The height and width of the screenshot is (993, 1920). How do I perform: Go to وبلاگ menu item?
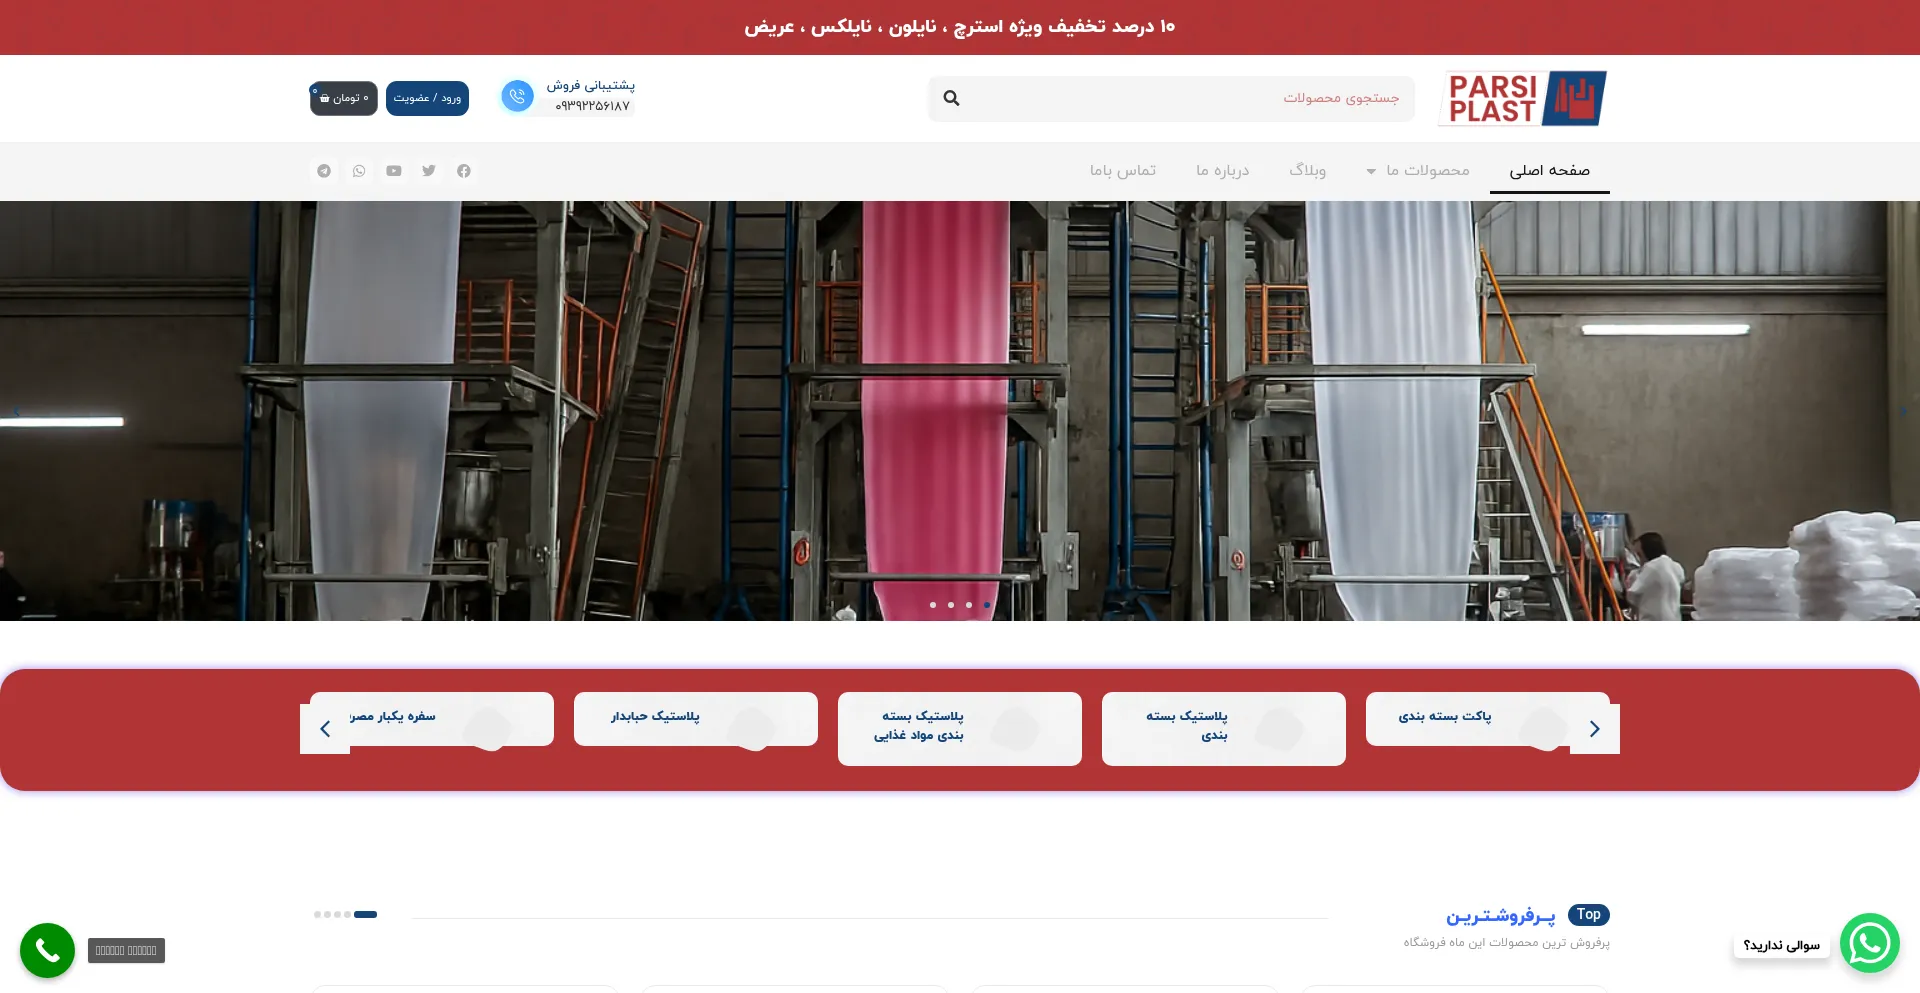pyautogui.click(x=1307, y=171)
